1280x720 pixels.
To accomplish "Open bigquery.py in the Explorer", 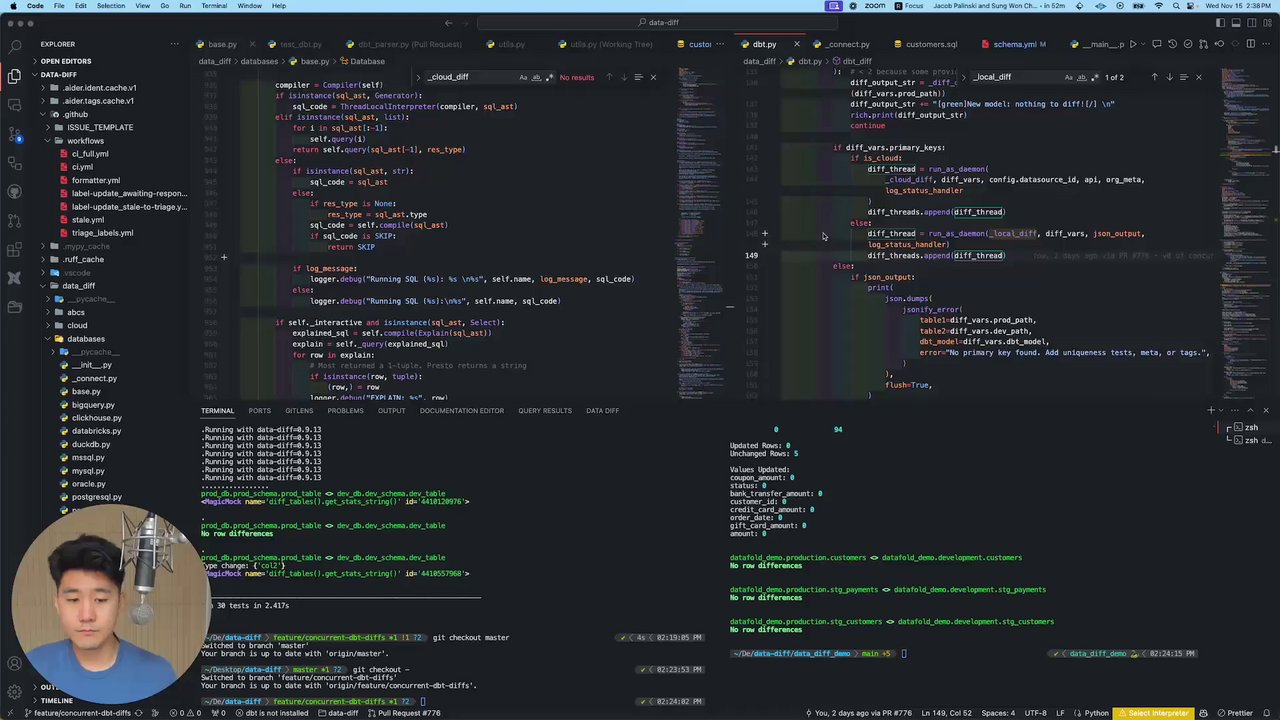I will [93, 405].
